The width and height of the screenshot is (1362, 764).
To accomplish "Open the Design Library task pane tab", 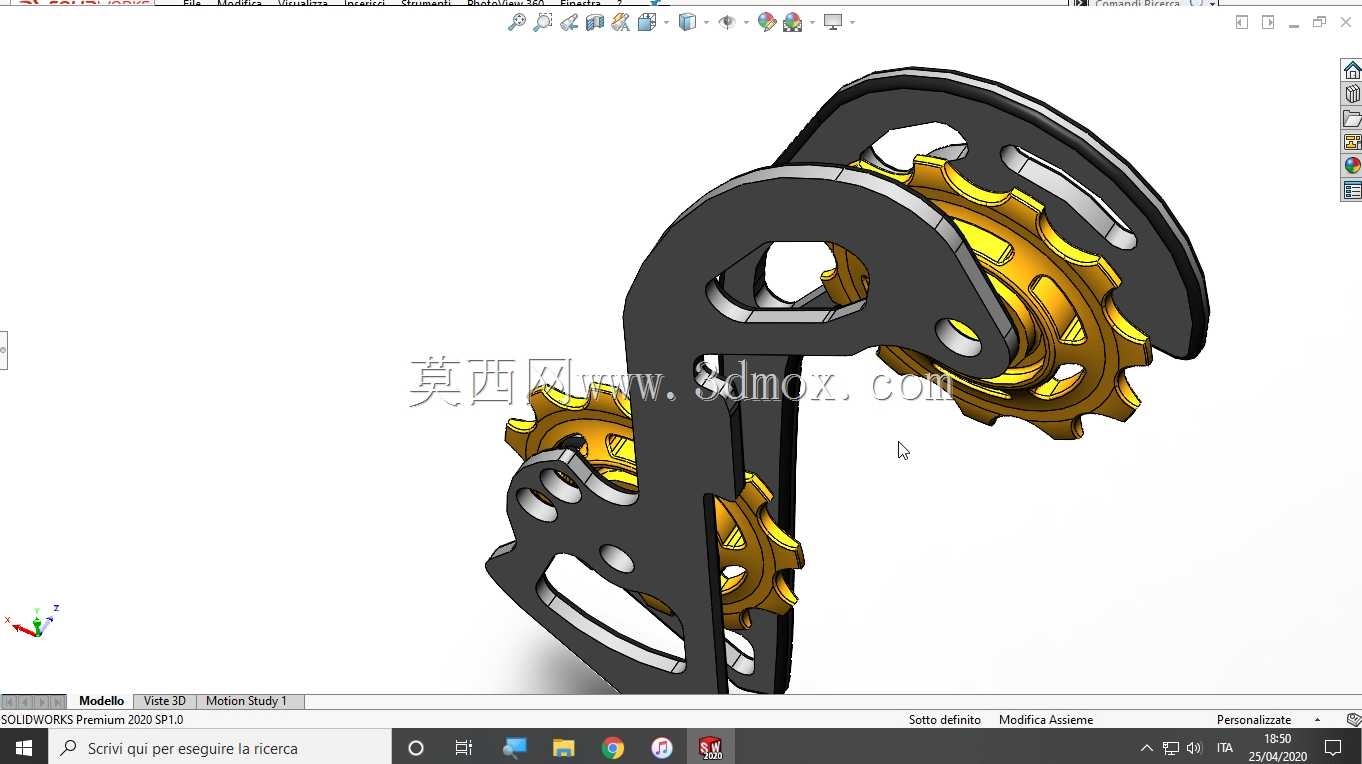I will coord(1352,94).
